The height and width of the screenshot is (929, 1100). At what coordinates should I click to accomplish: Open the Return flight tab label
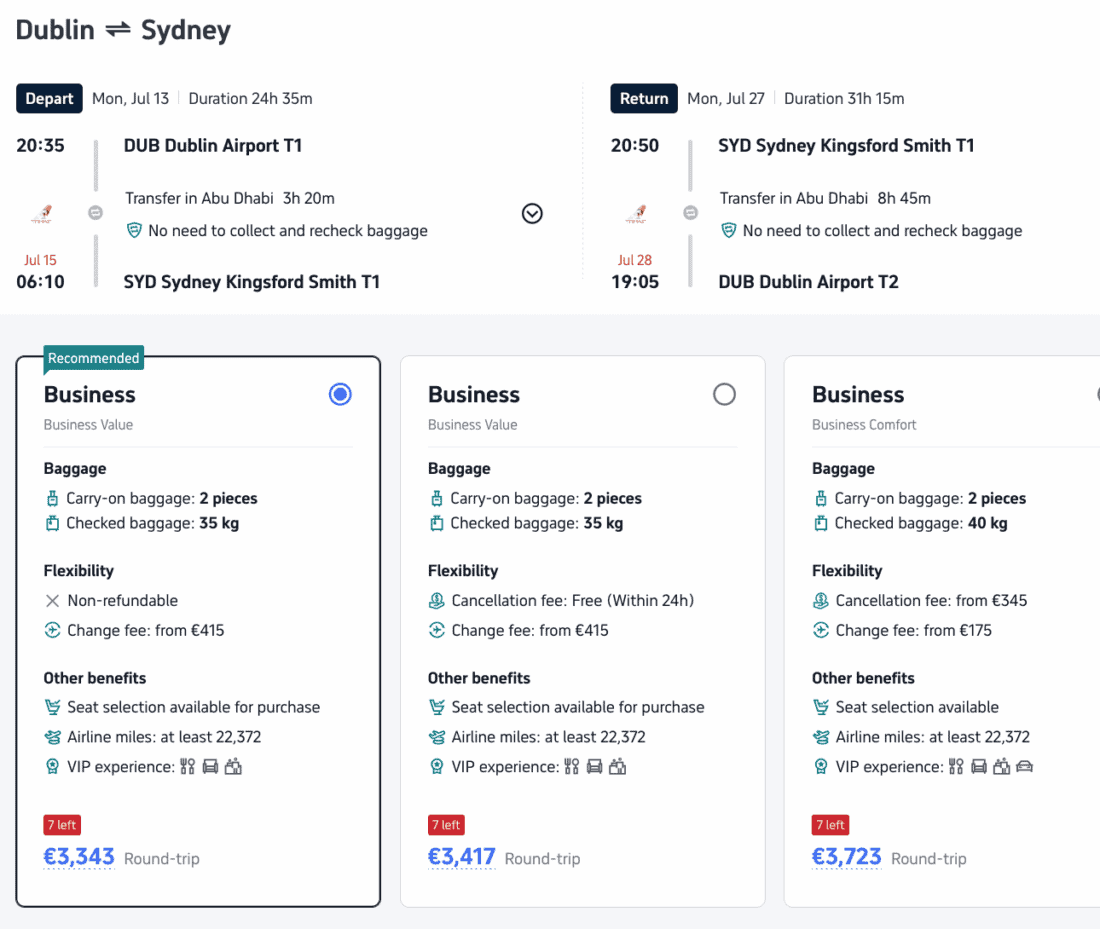pyautogui.click(x=644, y=98)
